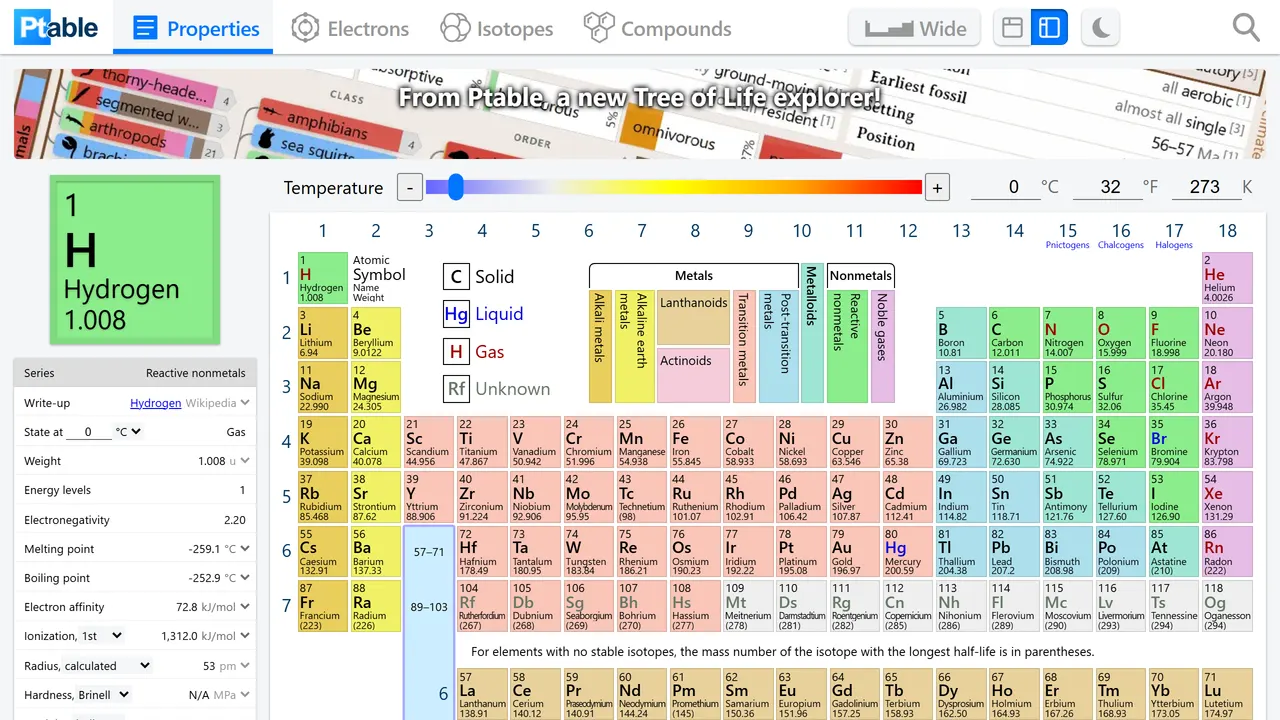Select the 57–71 lanthanoid range cell
Image resolution: width=1280 pixels, height=720 pixels.
pyautogui.click(x=428, y=551)
